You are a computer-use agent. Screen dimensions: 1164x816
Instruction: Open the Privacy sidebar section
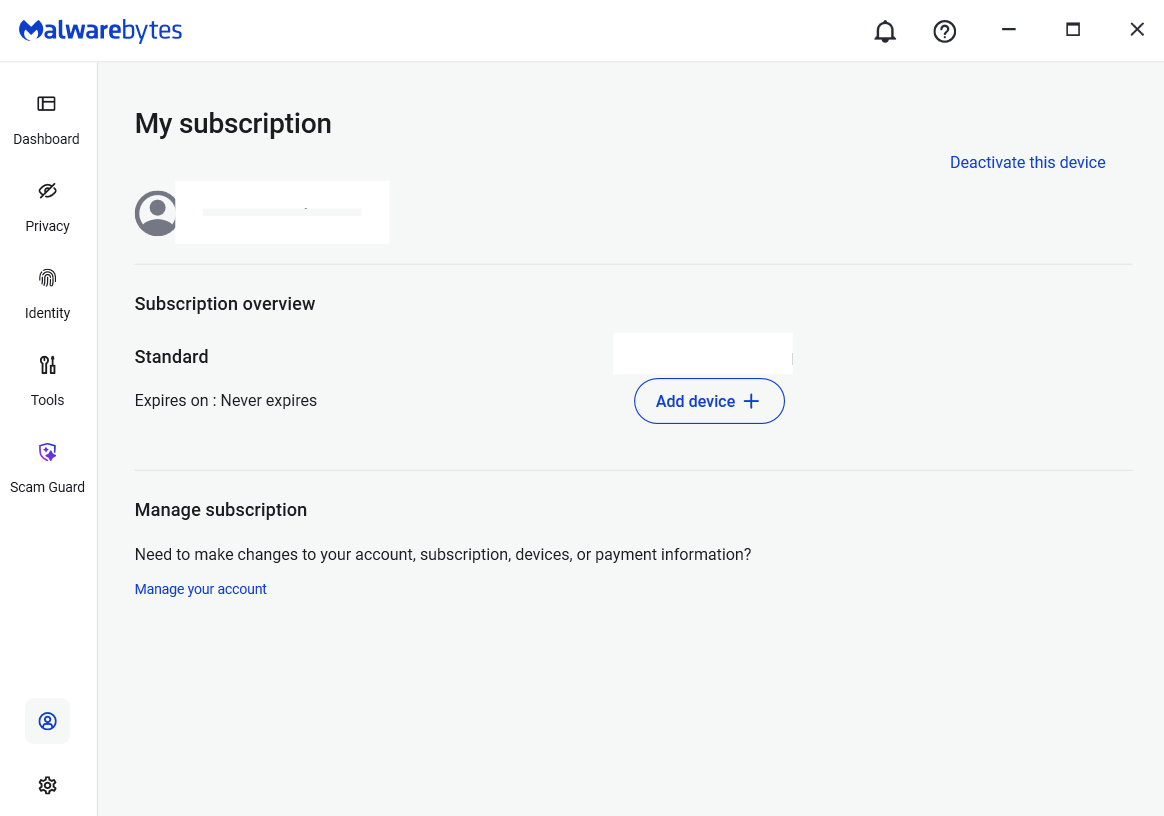[x=47, y=207]
